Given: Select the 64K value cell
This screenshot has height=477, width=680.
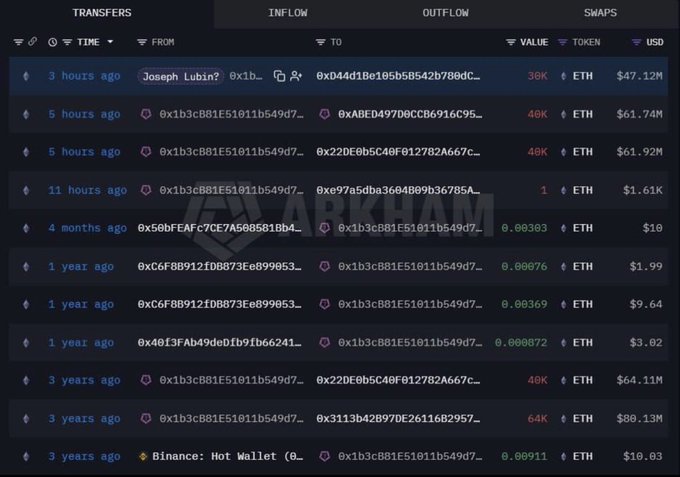Looking at the screenshot, I should pyautogui.click(x=537, y=418).
